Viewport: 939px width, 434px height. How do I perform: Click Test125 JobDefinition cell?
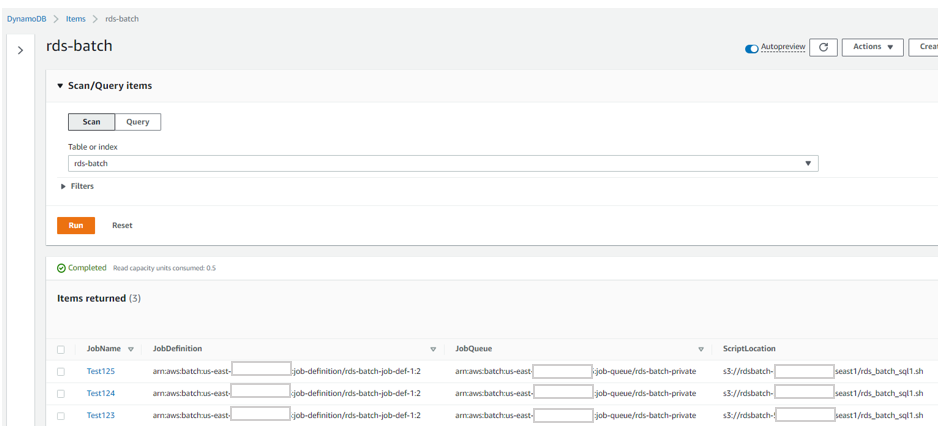pyautogui.click(x=287, y=372)
